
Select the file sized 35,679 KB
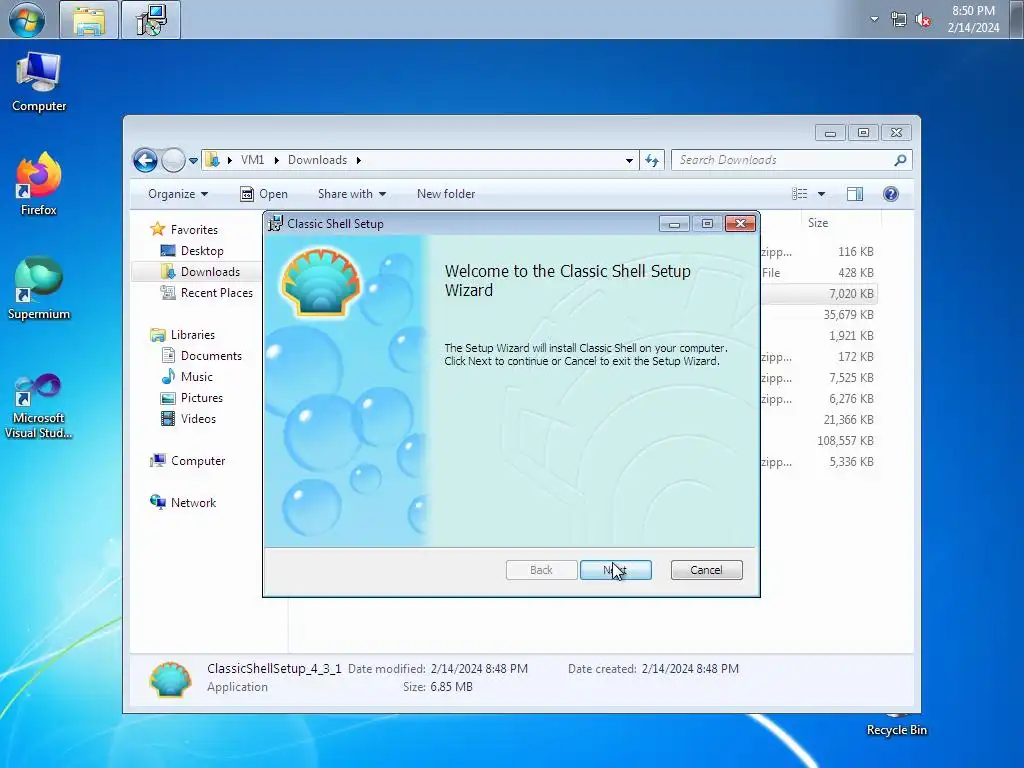(848, 315)
